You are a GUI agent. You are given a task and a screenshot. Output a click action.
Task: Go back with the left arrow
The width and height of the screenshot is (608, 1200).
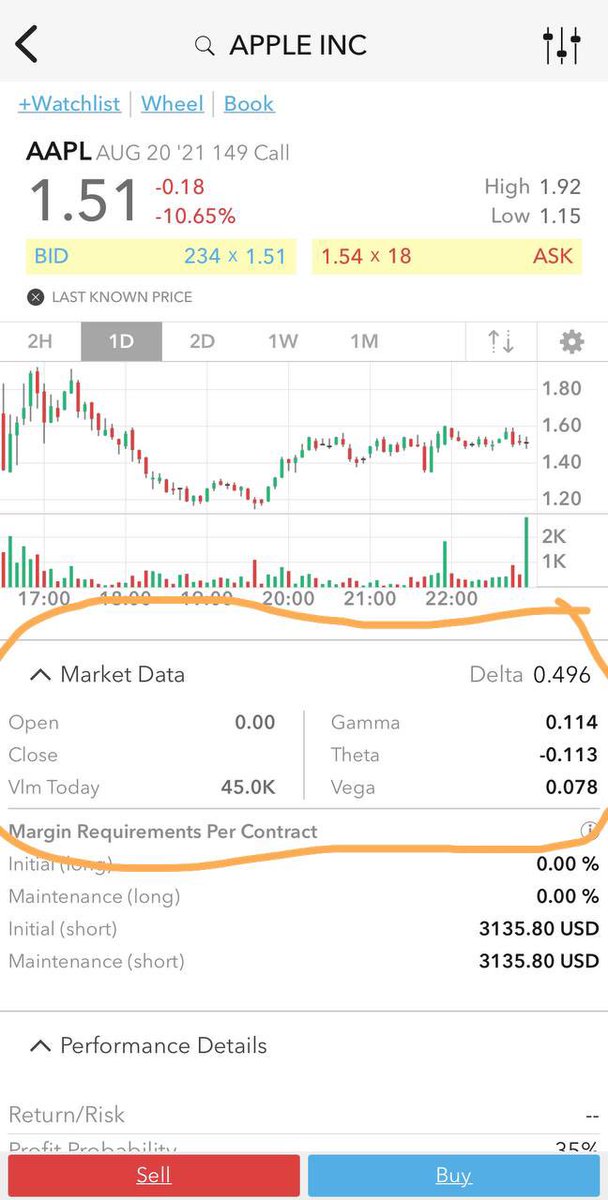coord(26,45)
